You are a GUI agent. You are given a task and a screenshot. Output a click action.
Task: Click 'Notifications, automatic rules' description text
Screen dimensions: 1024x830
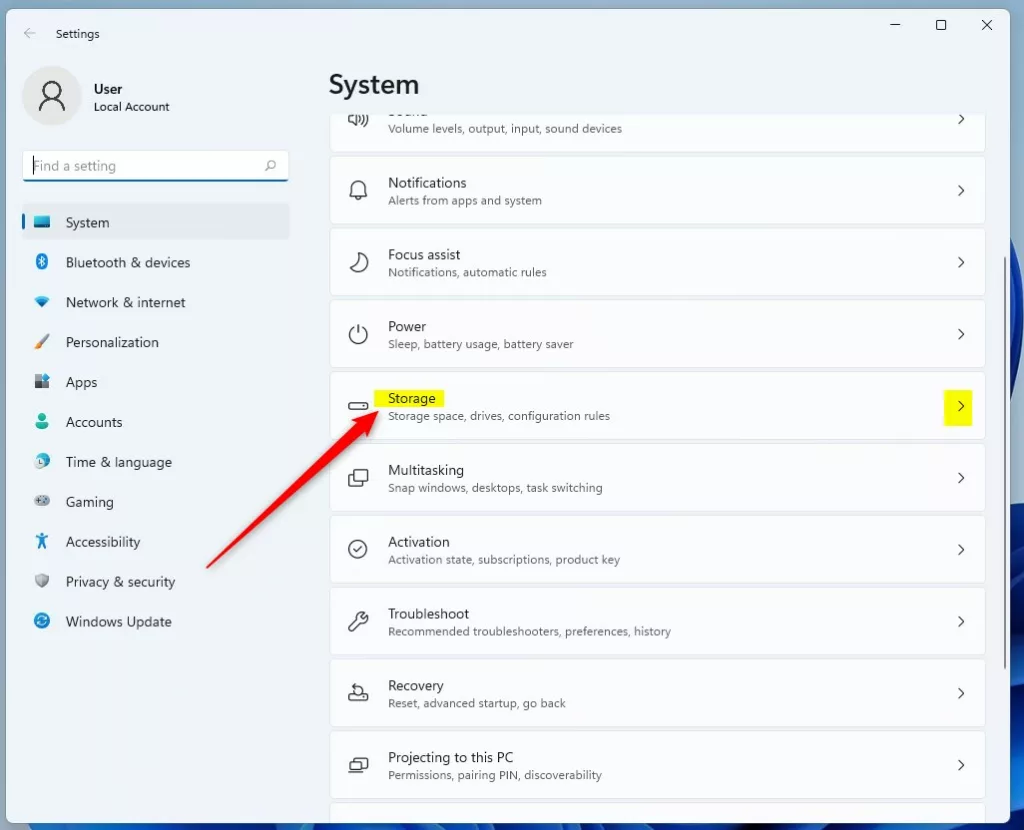click(467, 272)
